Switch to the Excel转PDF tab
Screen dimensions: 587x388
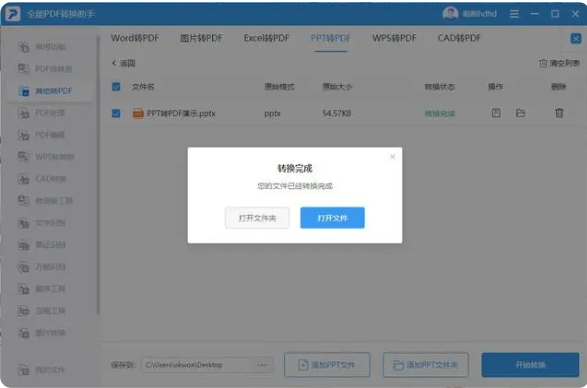pyautogui.click(x=267, y=38)
